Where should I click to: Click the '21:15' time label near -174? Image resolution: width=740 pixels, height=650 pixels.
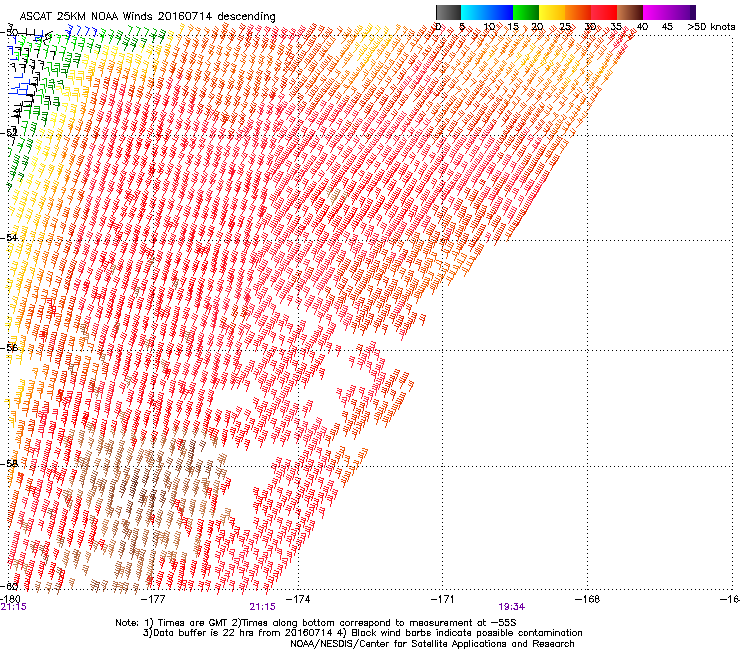click(x=262, y=607)
